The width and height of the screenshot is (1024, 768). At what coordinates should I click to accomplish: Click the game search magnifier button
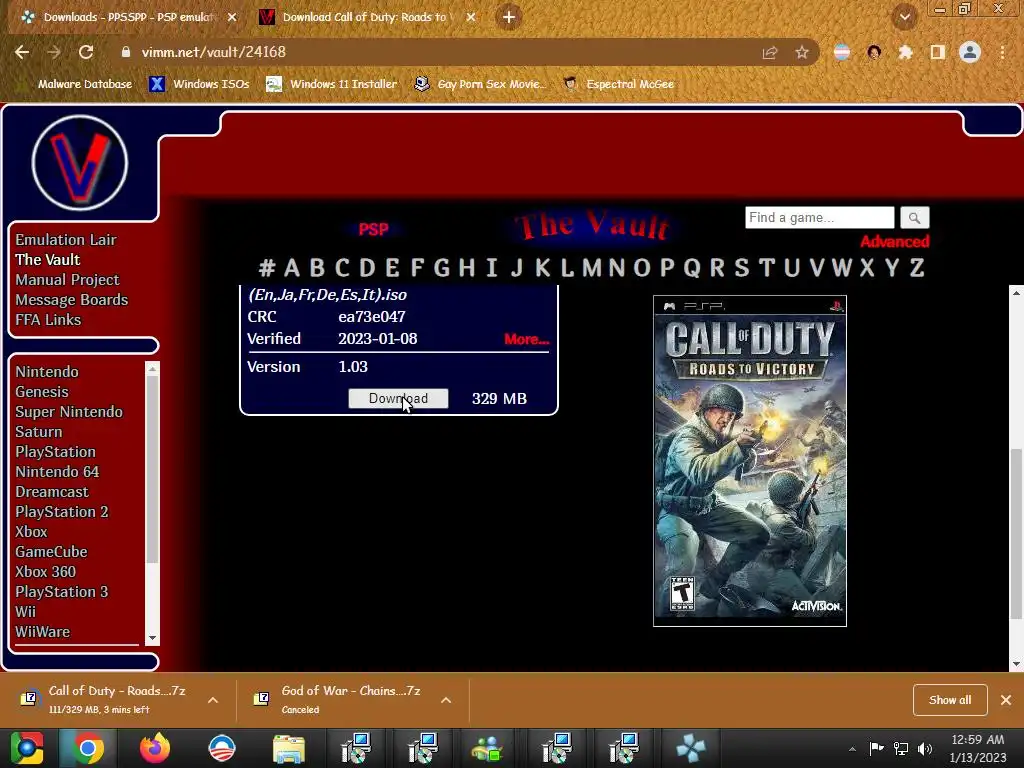914,217
